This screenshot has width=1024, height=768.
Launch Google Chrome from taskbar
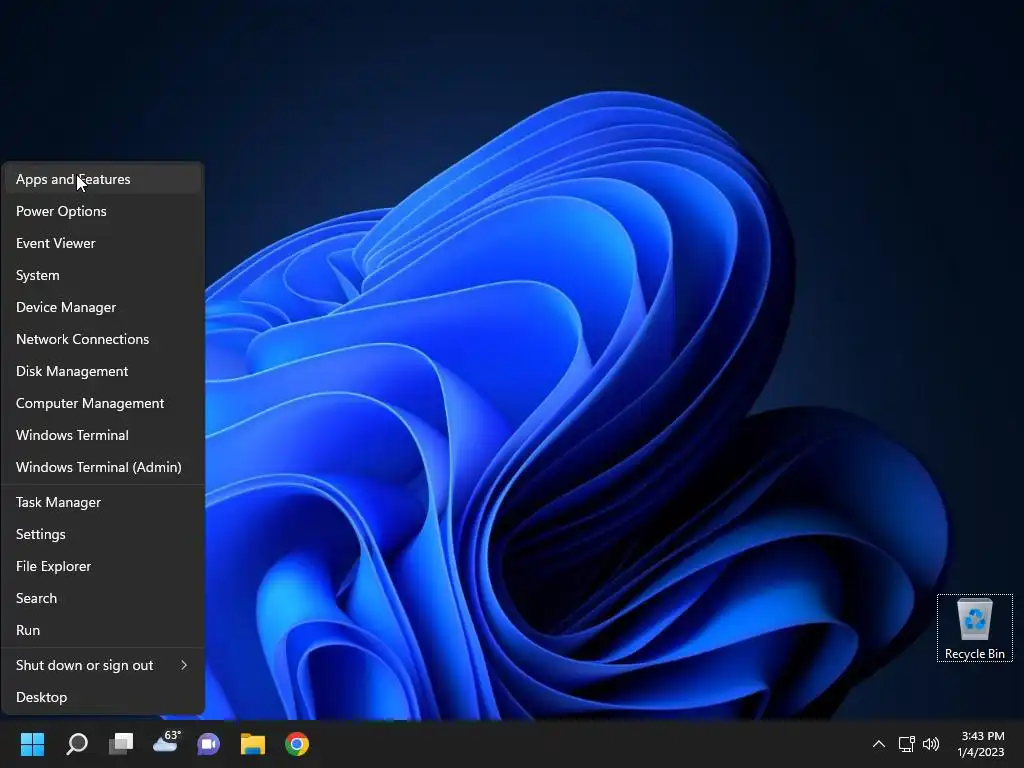pos(296,744)
